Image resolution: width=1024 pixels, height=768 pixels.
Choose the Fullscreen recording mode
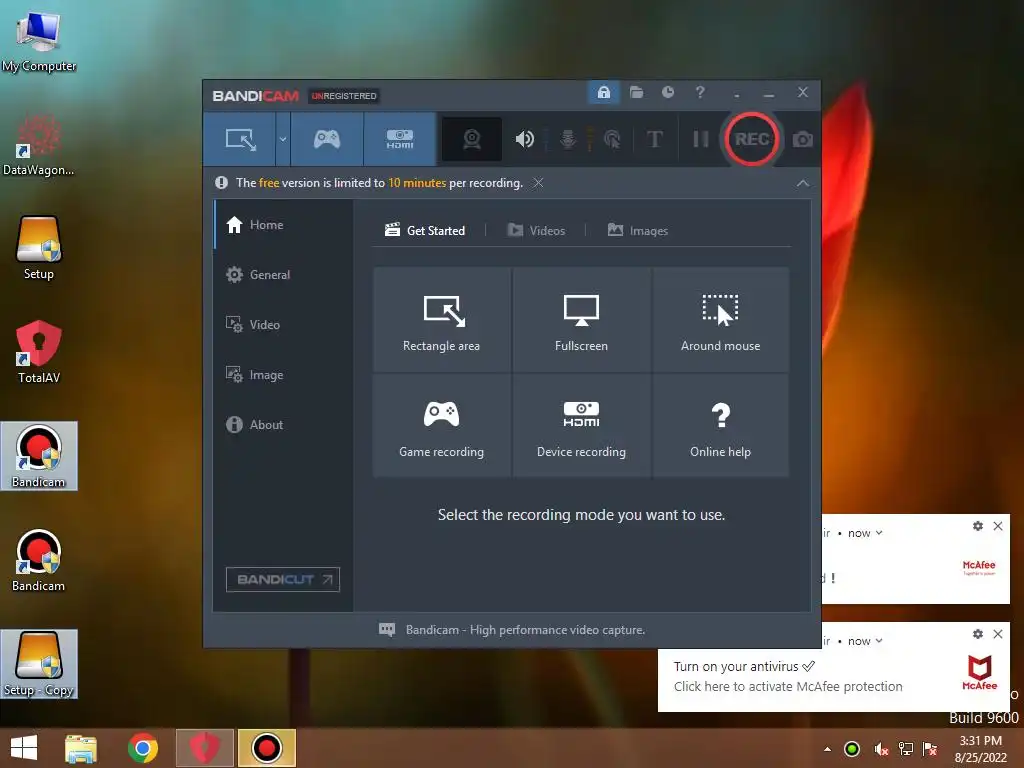pyautogui.click(x=581, y=320)
